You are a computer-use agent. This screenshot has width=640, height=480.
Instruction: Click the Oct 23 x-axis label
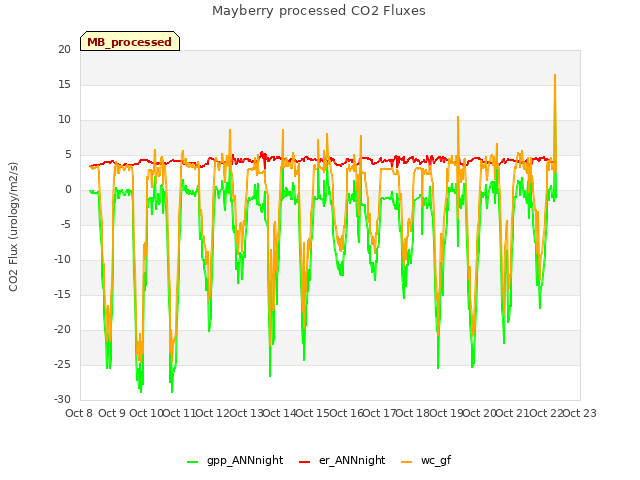pyautogui.click(x=580, y=413)
